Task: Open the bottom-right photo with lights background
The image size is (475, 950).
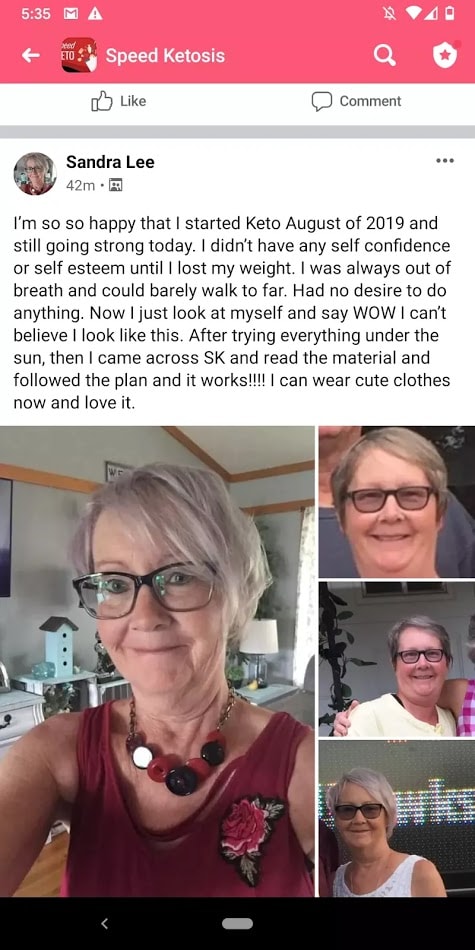Action: tap(397, 819)
